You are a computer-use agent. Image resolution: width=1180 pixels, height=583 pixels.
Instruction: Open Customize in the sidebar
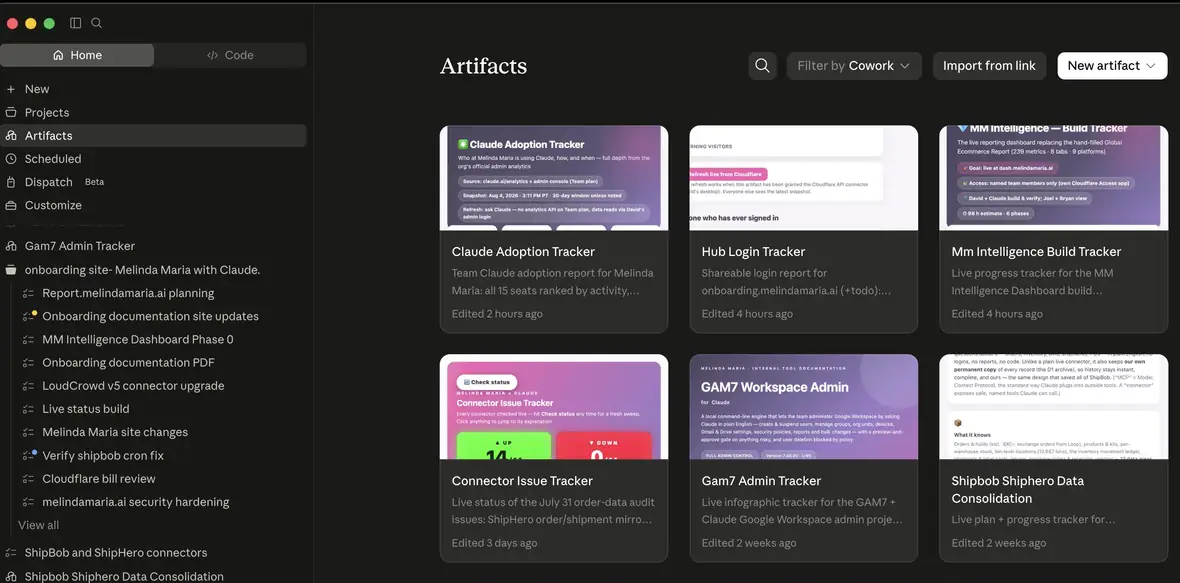point(154,205)
